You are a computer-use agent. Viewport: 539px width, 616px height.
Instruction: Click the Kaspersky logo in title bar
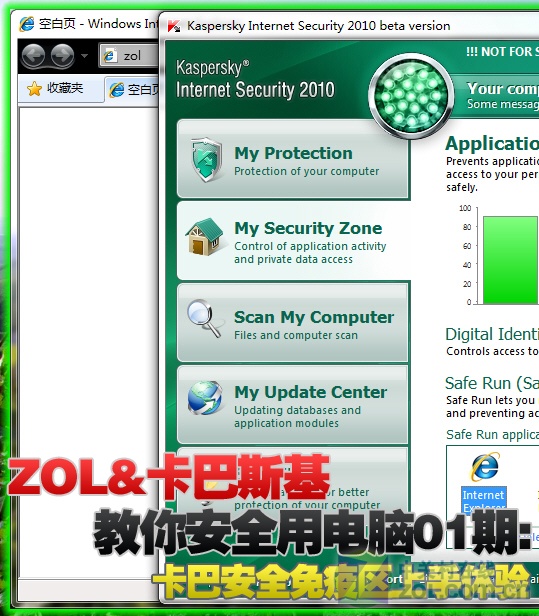(174, 26)
